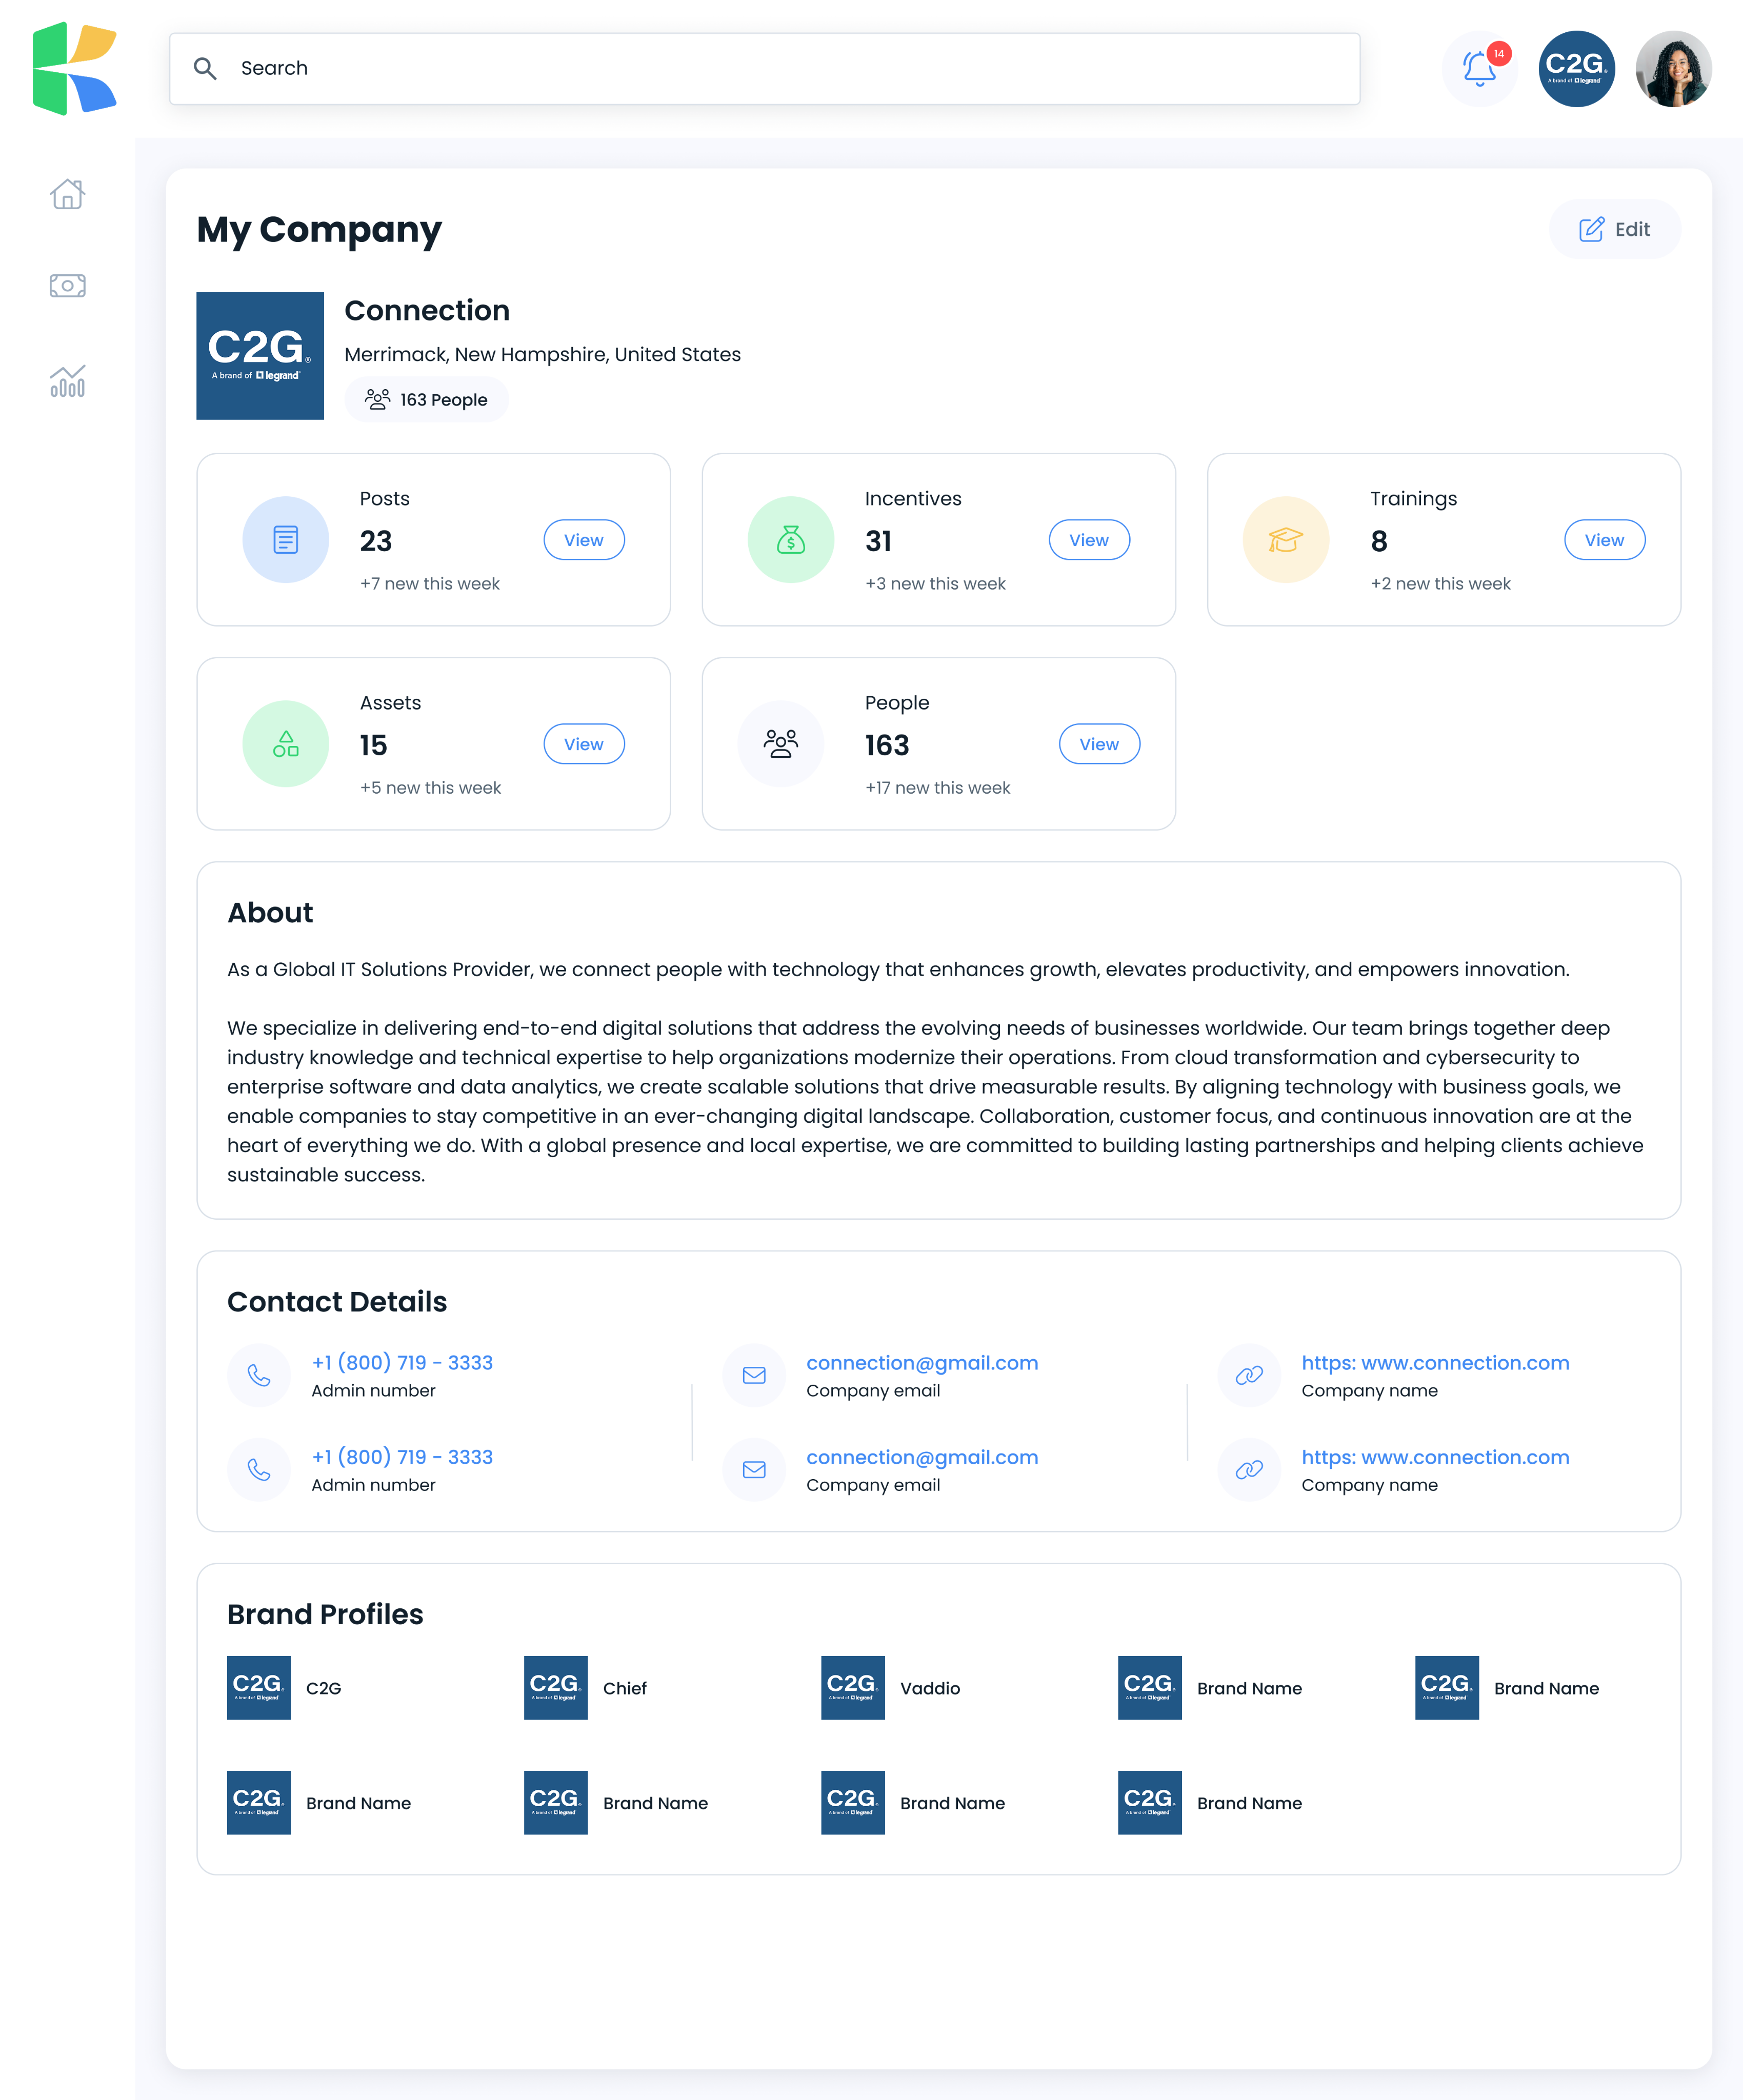The height and width of the screenshot is (2100, 1743).
Task: View Trainings card
Action: 1605,540
